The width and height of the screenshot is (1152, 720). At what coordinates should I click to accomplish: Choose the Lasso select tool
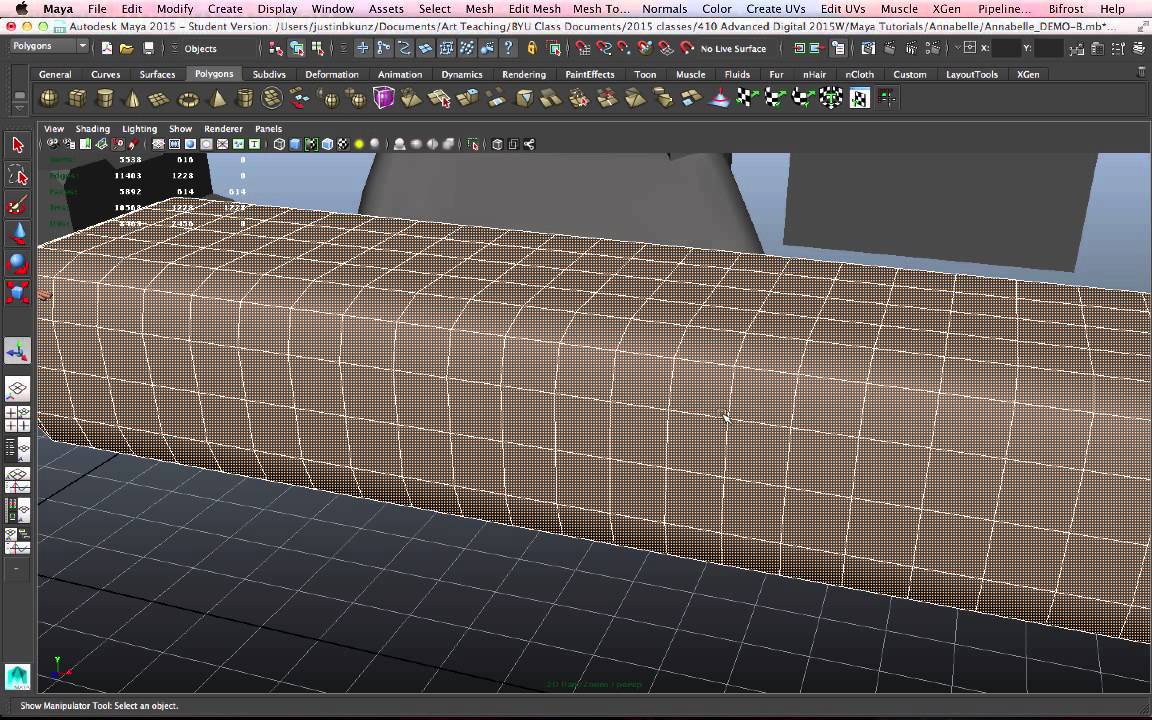pos(18,175)
